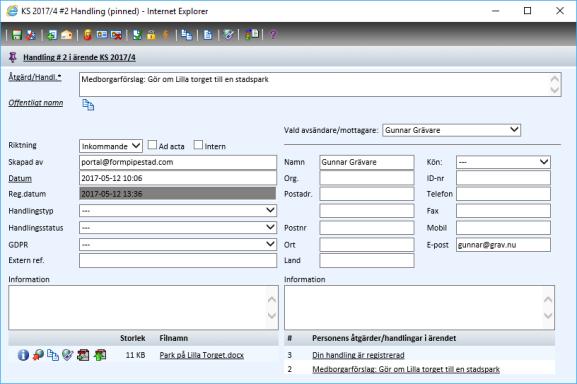Click the green floppy-disk Save icon
This screenshot has width=577, height=384.
tap(17, 35)
